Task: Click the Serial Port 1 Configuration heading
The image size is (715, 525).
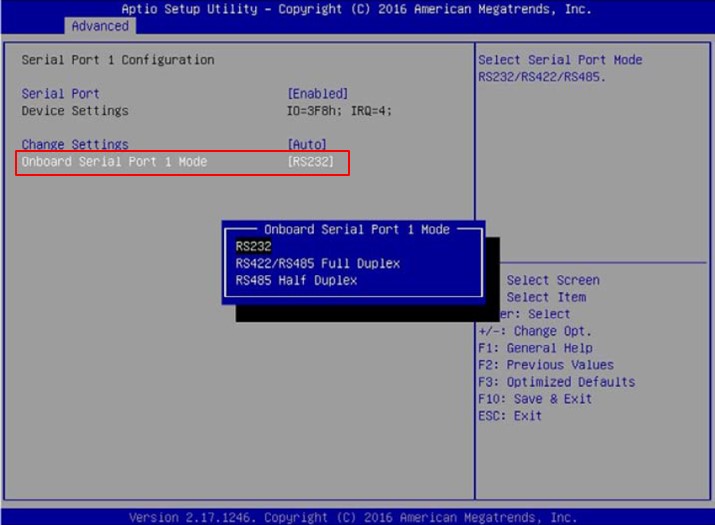Action: 118,60
